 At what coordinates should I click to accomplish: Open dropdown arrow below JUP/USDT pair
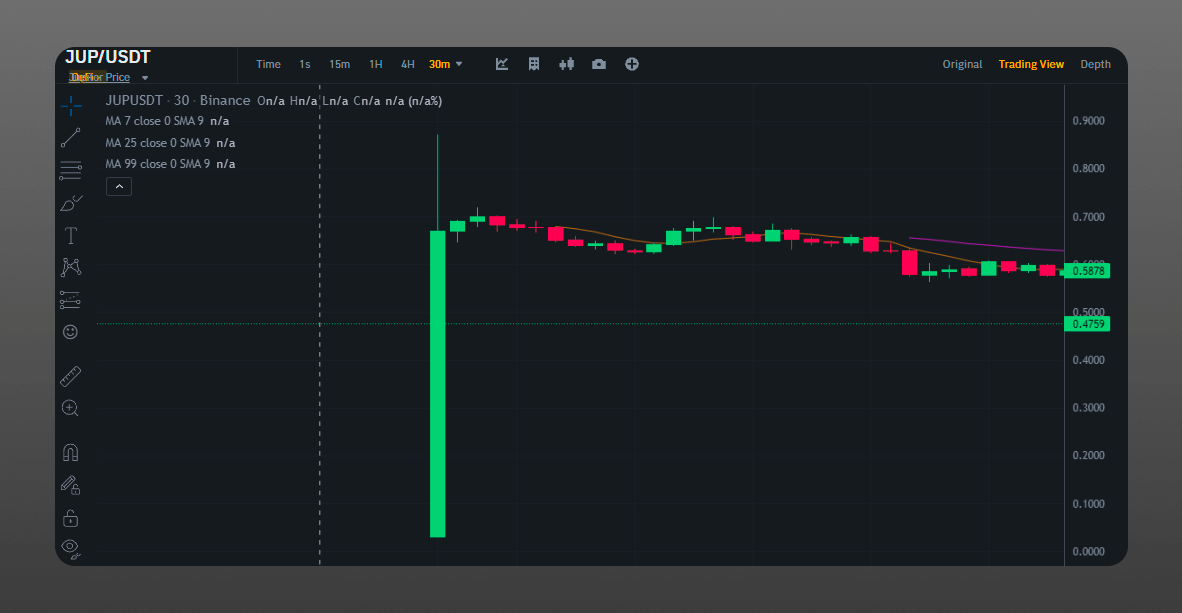tap(145, 78)
